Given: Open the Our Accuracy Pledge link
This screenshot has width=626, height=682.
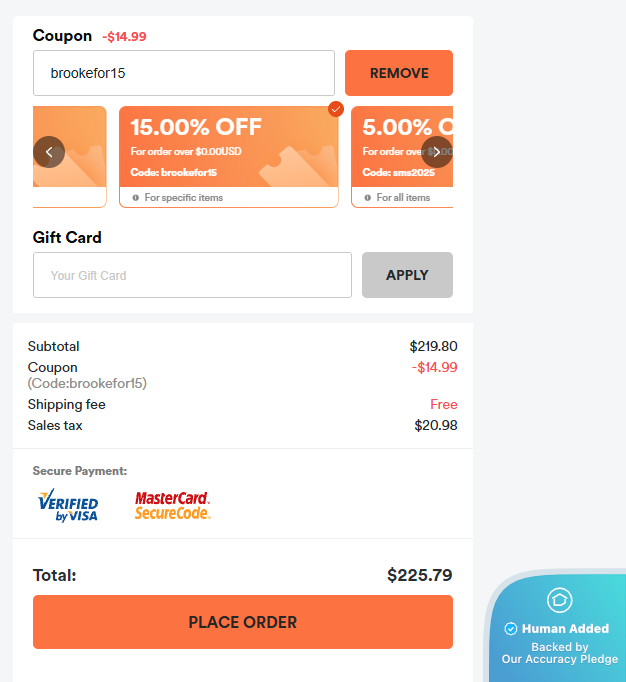Looking at the screenshot, I should pyautogui.click(x=560, y=659).
